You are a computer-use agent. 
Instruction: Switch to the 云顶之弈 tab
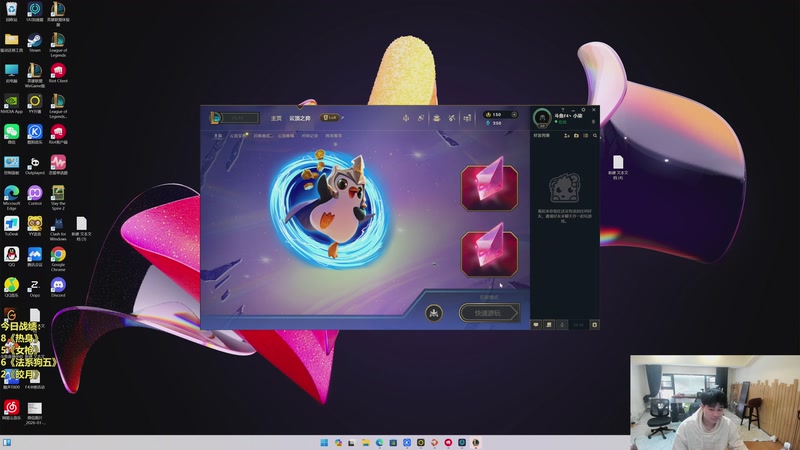tap(300, 118)
